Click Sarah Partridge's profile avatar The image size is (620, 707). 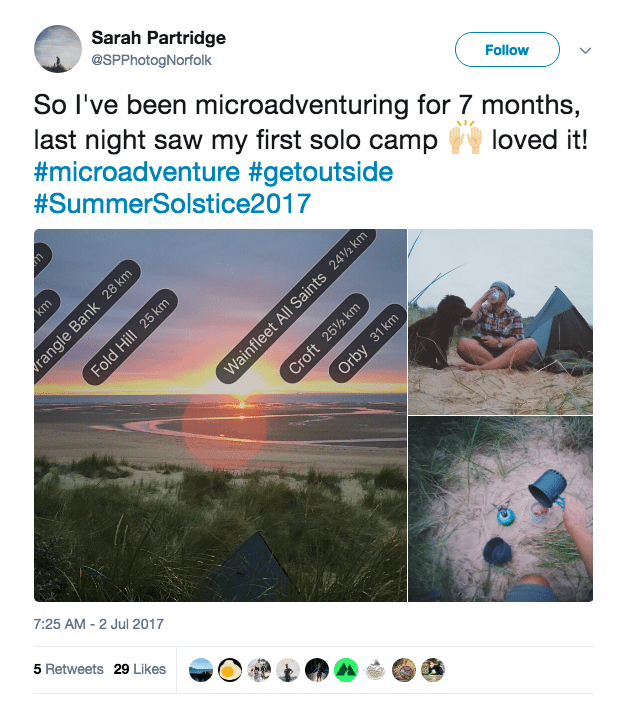(x=58, y=49)
